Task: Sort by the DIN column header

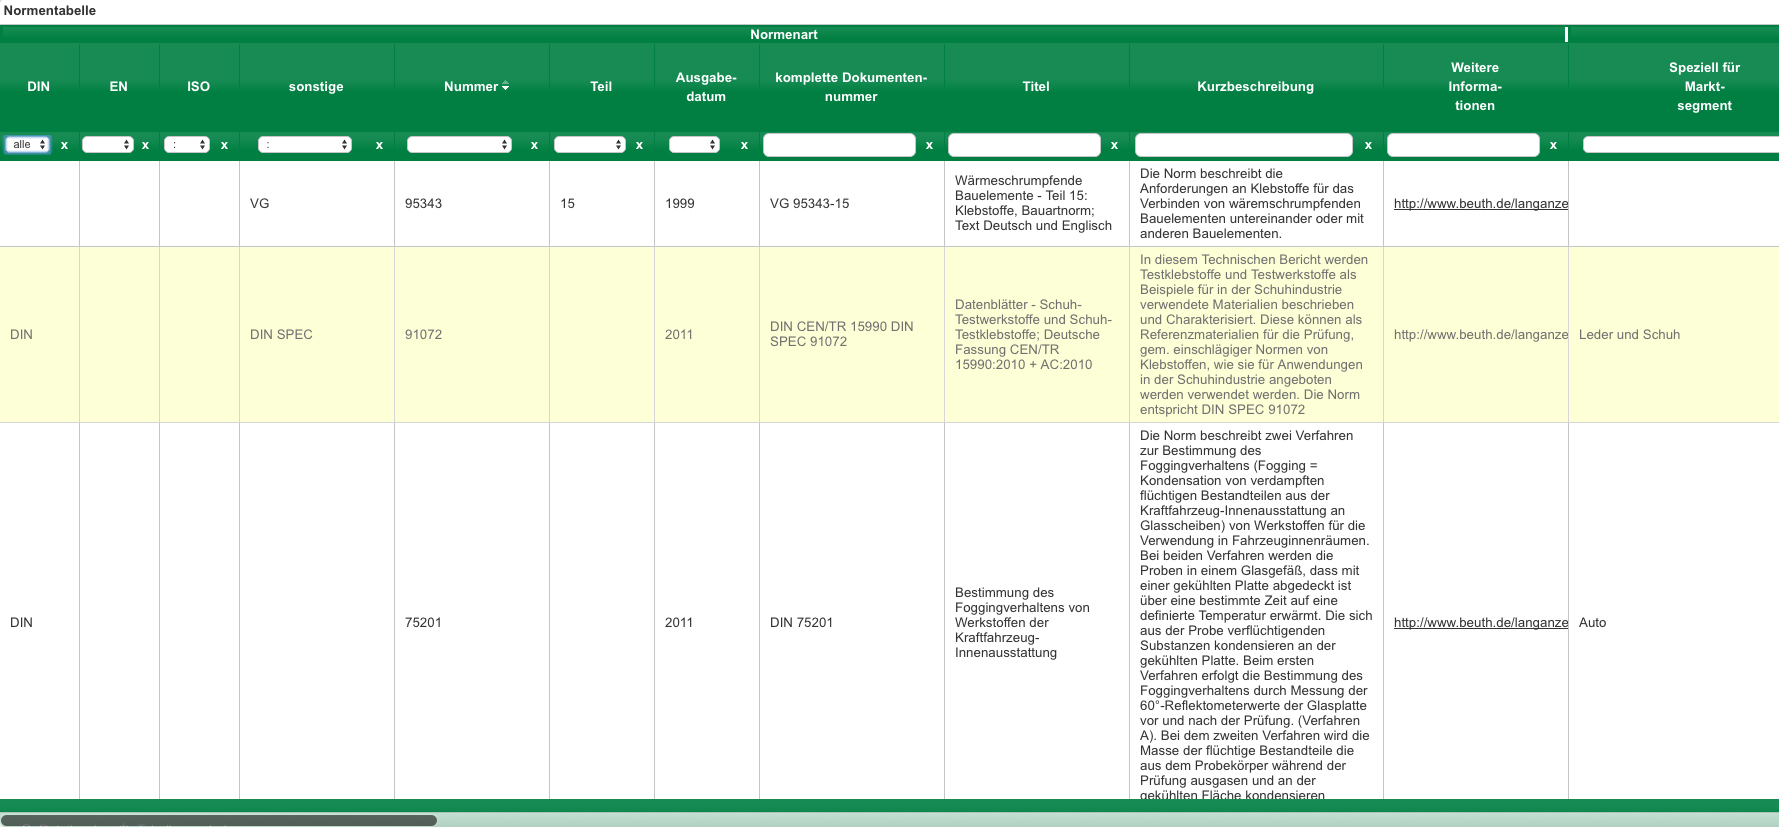Action: [x=39, y=87]
